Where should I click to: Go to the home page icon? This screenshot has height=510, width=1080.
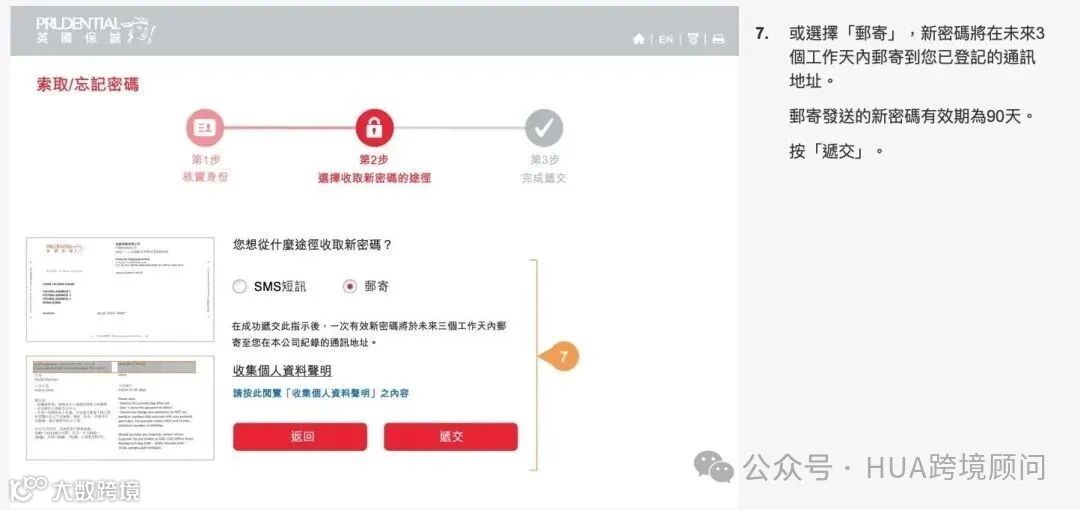pos(638,39)
